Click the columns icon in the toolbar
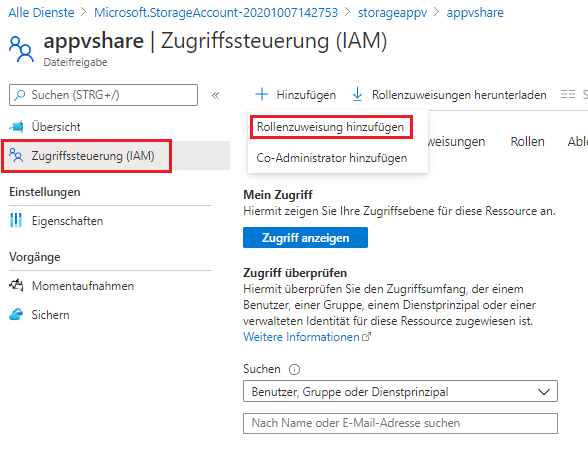 pos(568,95)
